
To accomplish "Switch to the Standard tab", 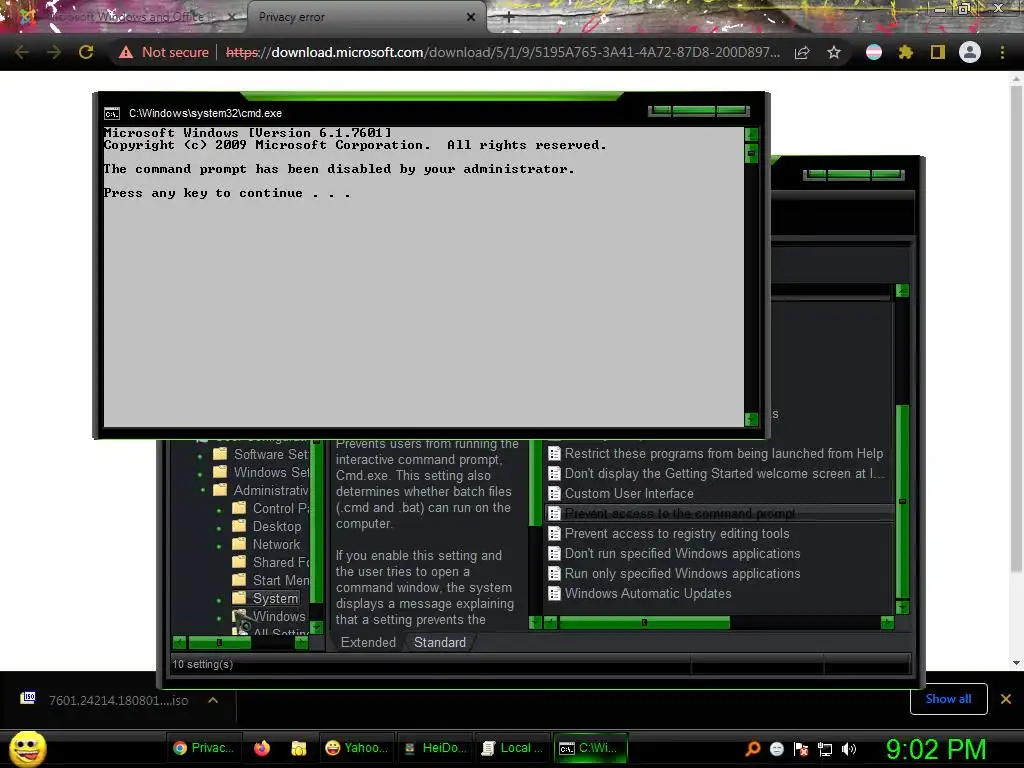I will [x=440, y=642].
